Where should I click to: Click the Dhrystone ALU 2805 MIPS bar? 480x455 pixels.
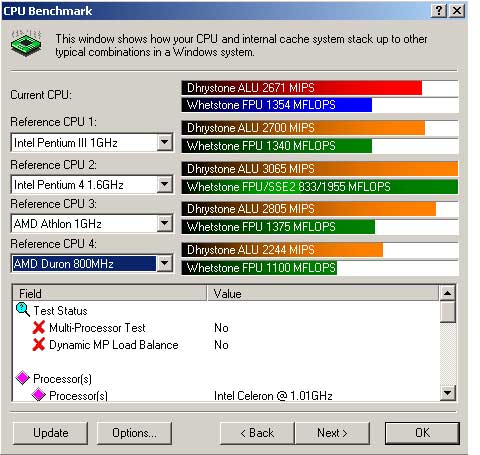309,209
